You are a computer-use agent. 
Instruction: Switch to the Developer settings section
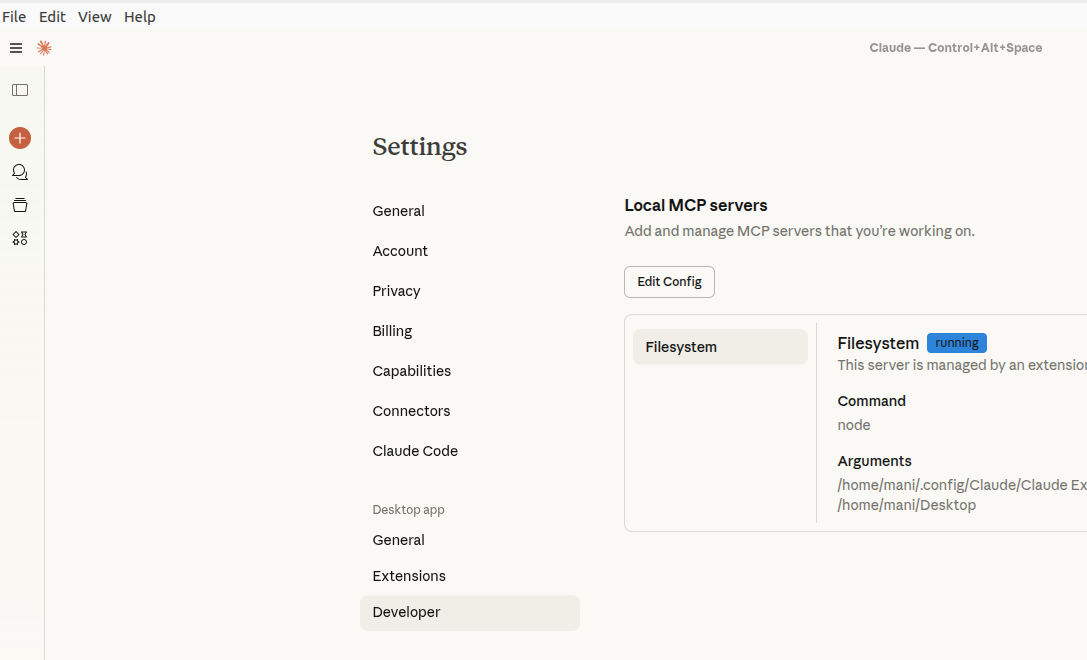(406, 612)
